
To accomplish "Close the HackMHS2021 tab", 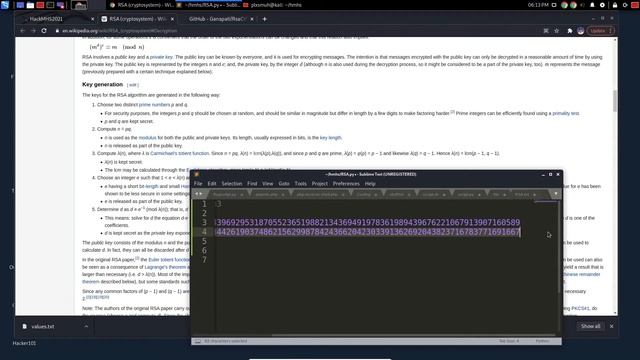I will [x=93, y=19].
